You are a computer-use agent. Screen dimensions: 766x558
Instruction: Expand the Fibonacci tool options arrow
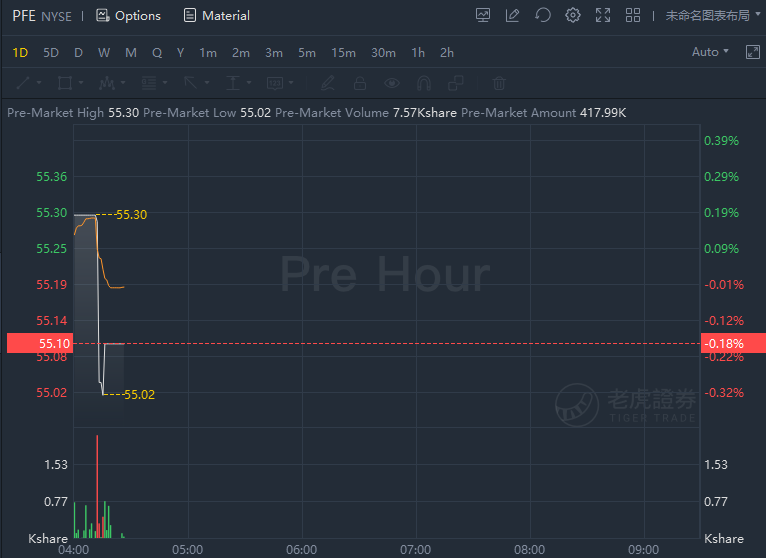pyautogui.click(x=165, y=83)
